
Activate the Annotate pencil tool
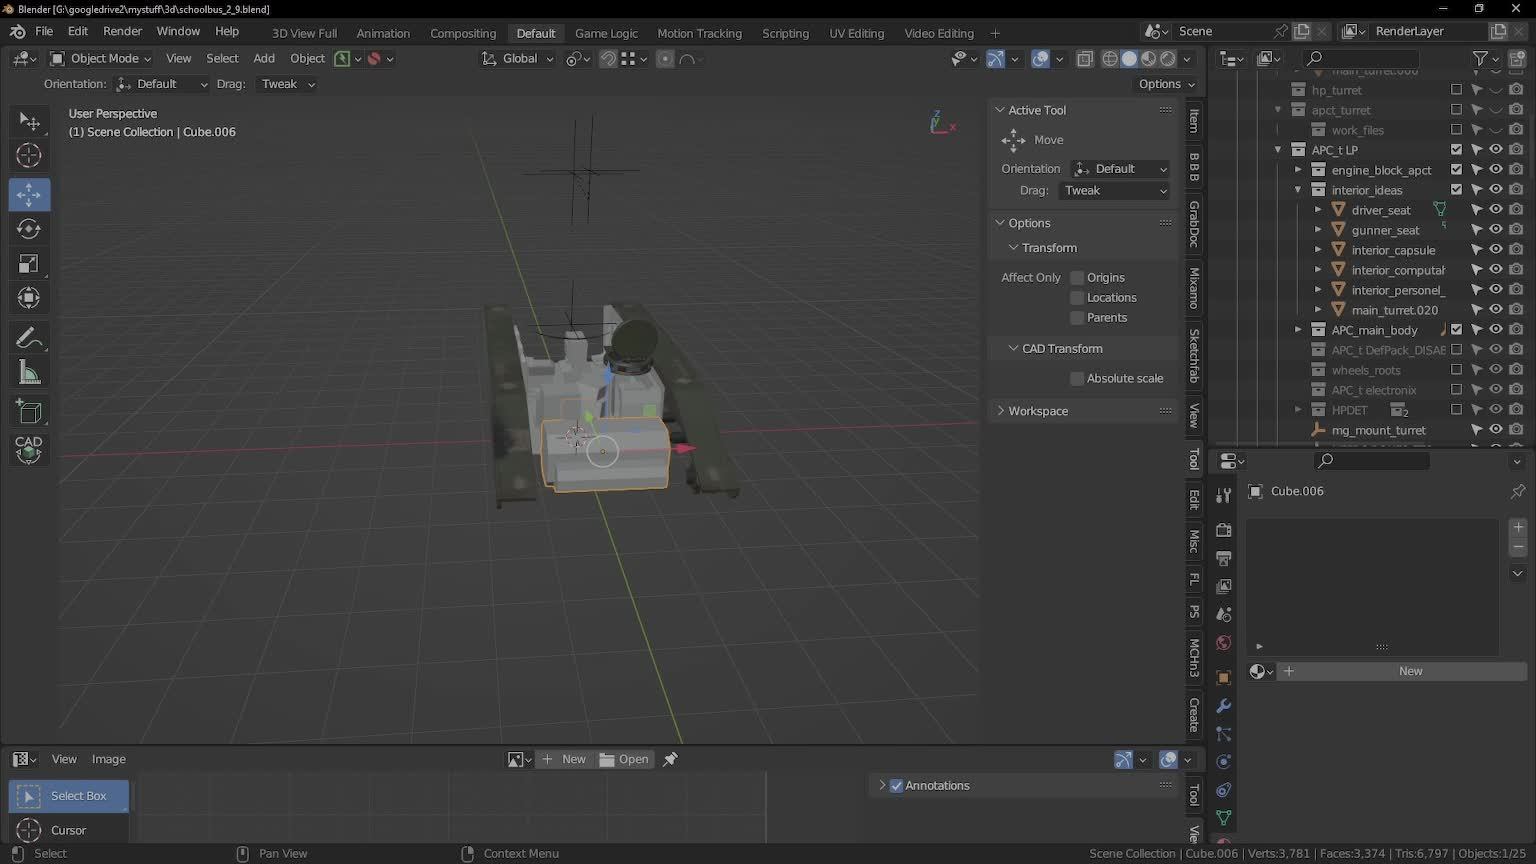(x=29, y=338)
